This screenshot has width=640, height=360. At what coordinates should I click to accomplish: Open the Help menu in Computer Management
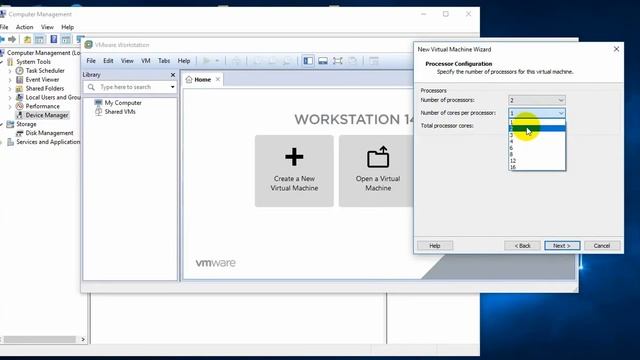tap(67, 27)
